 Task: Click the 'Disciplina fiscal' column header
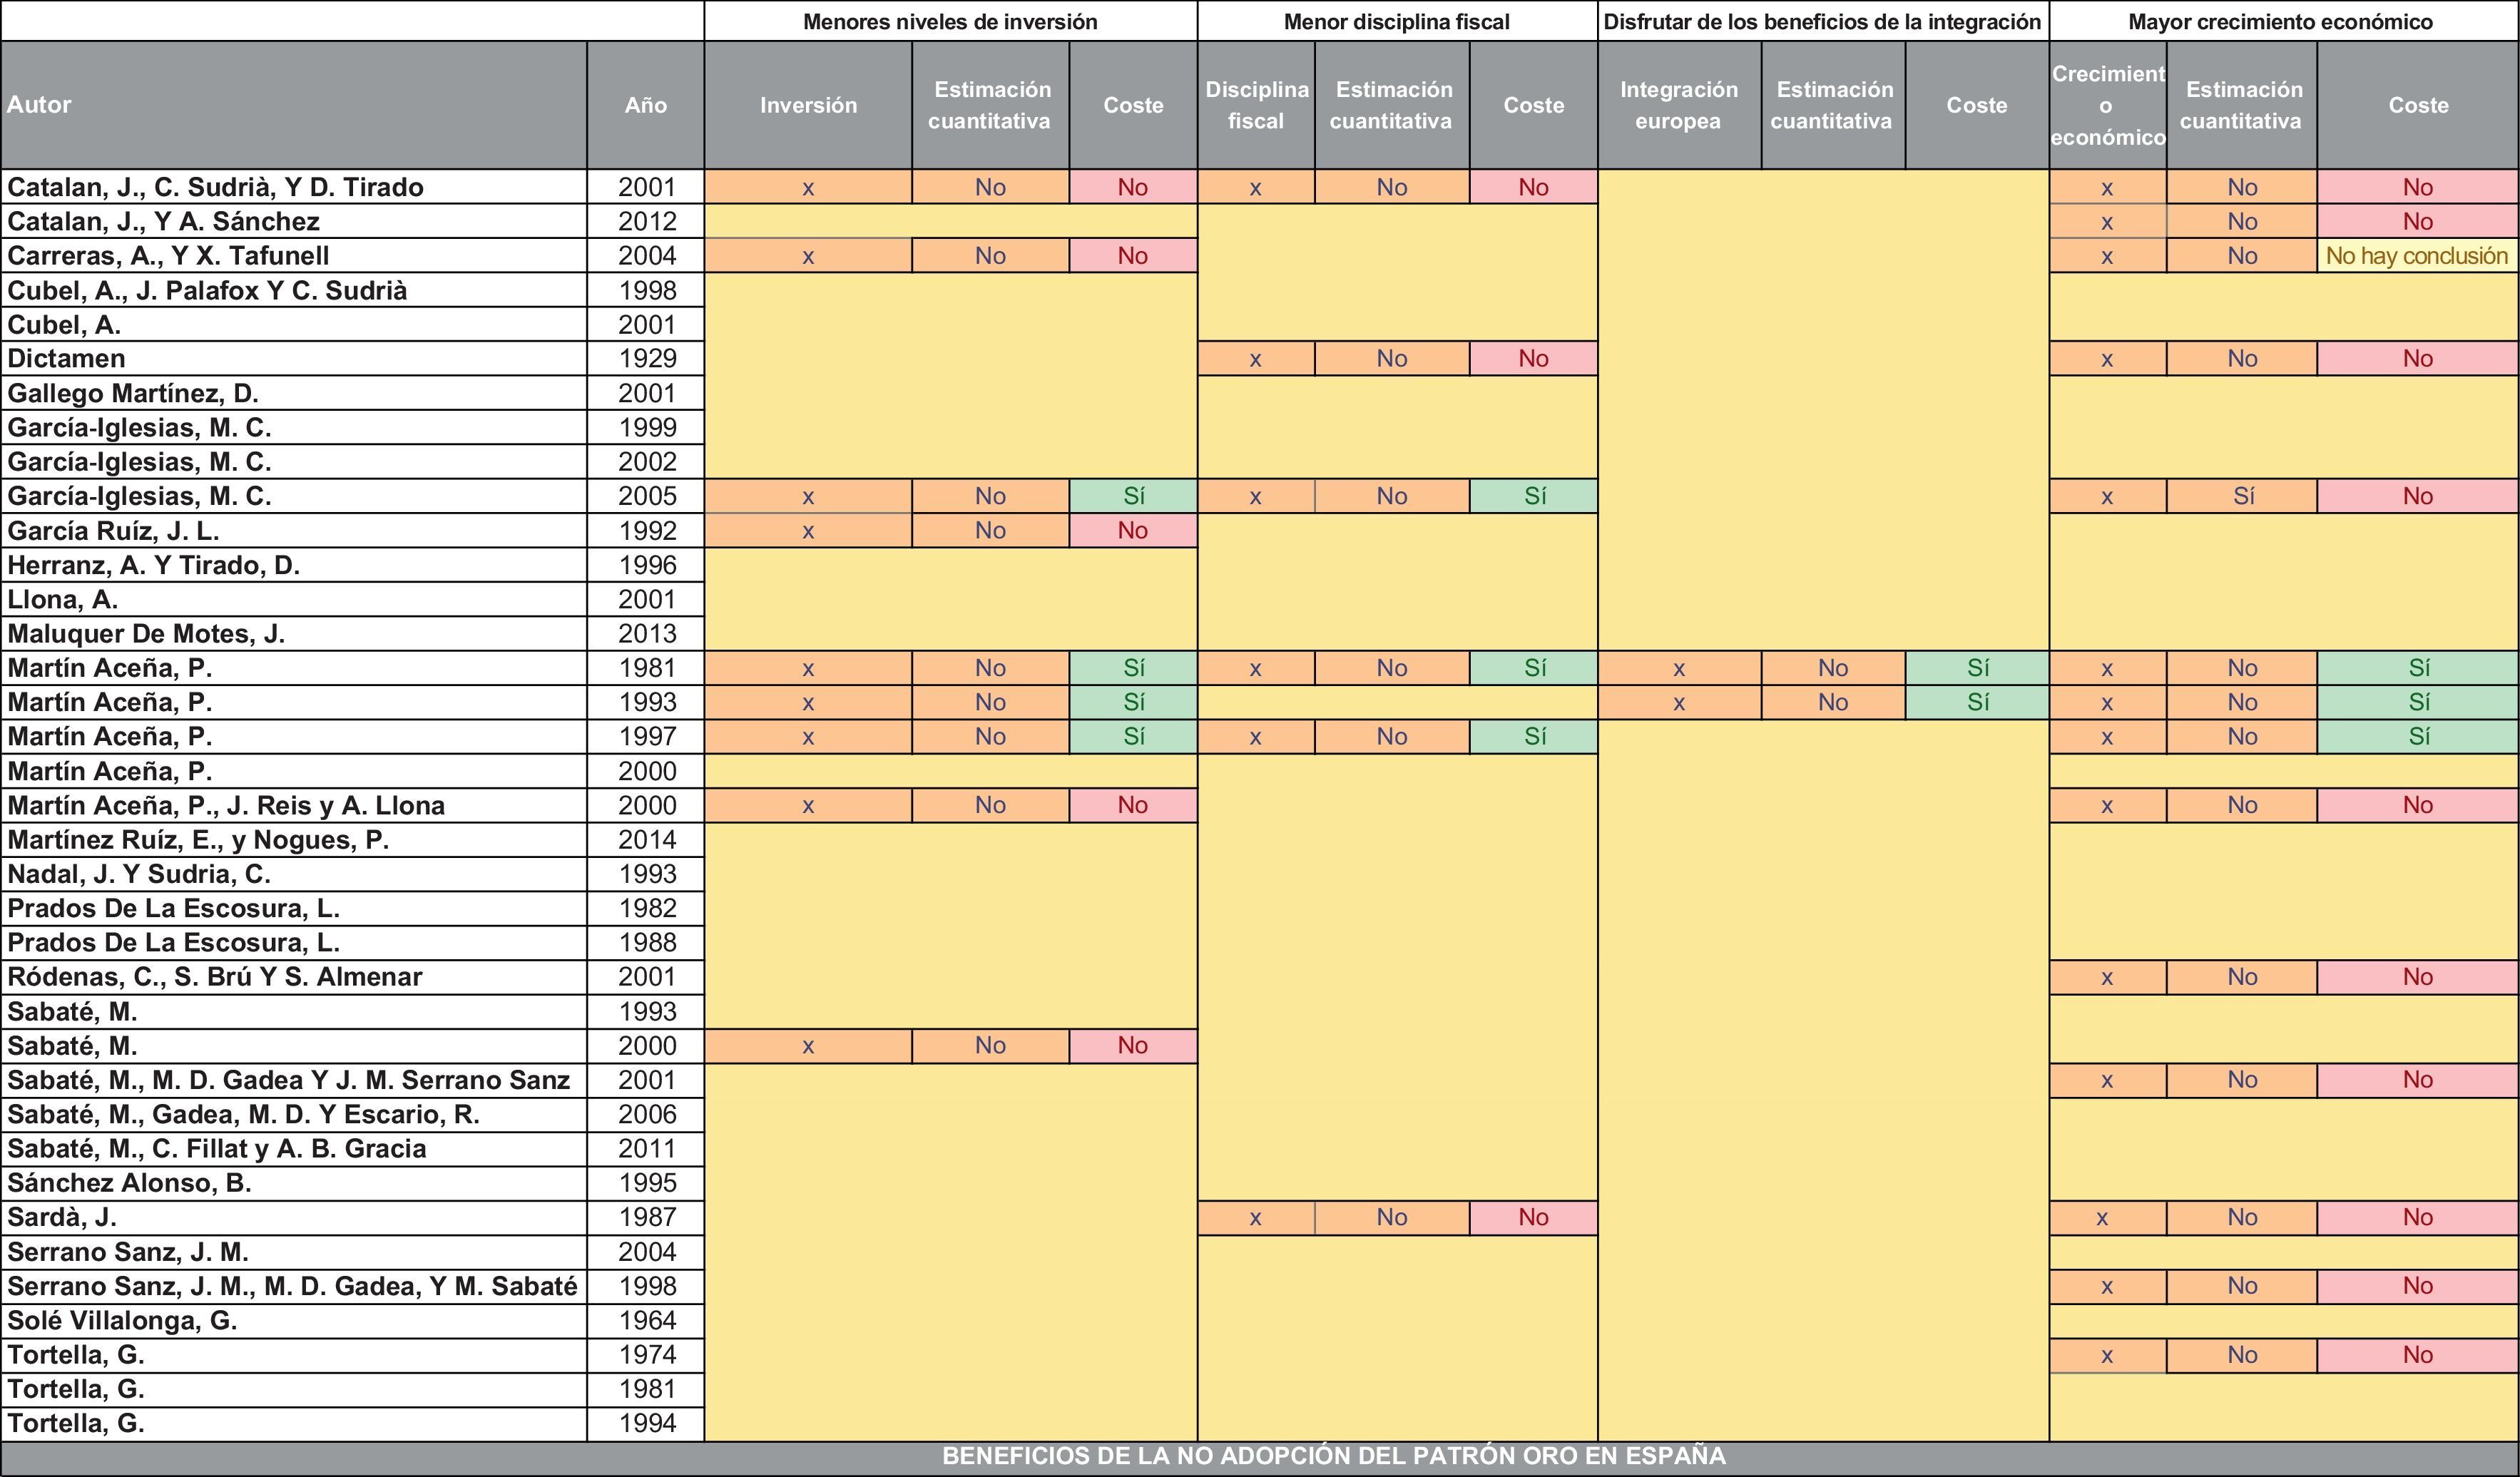1256,105
